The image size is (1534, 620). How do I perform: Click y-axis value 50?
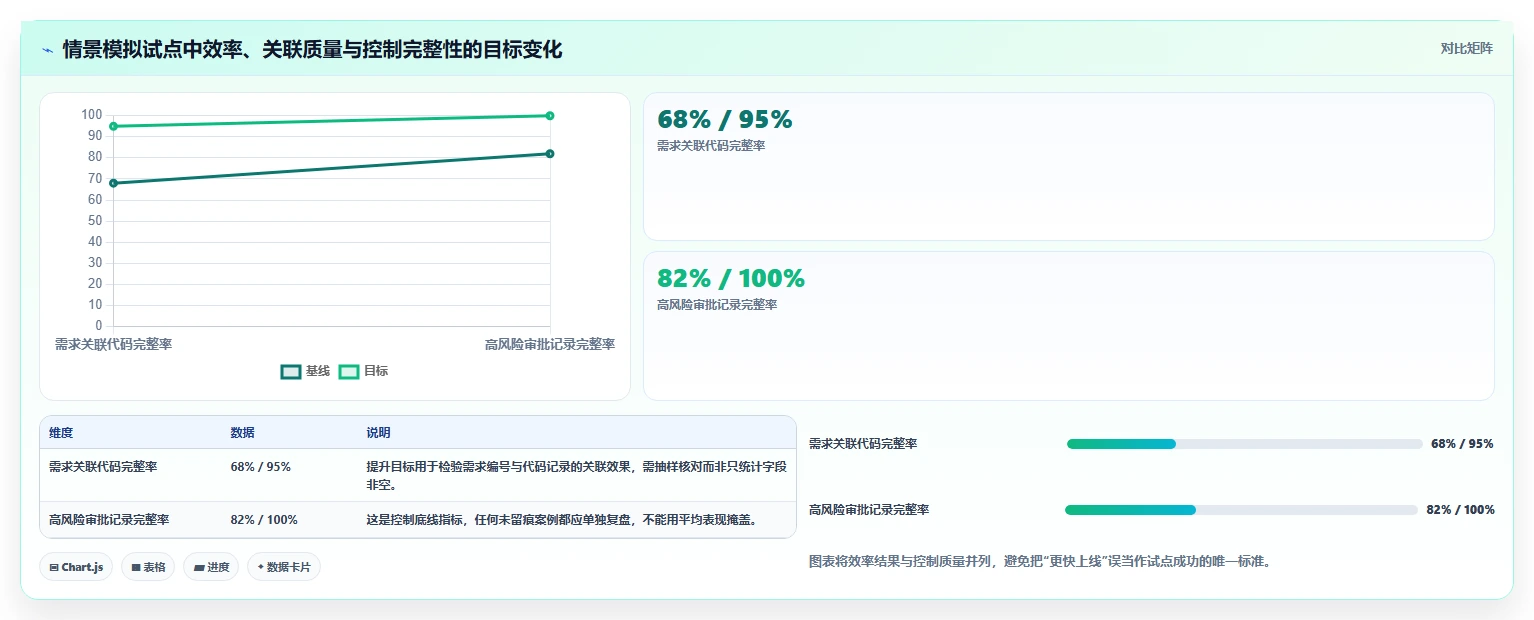coord(95,221)
